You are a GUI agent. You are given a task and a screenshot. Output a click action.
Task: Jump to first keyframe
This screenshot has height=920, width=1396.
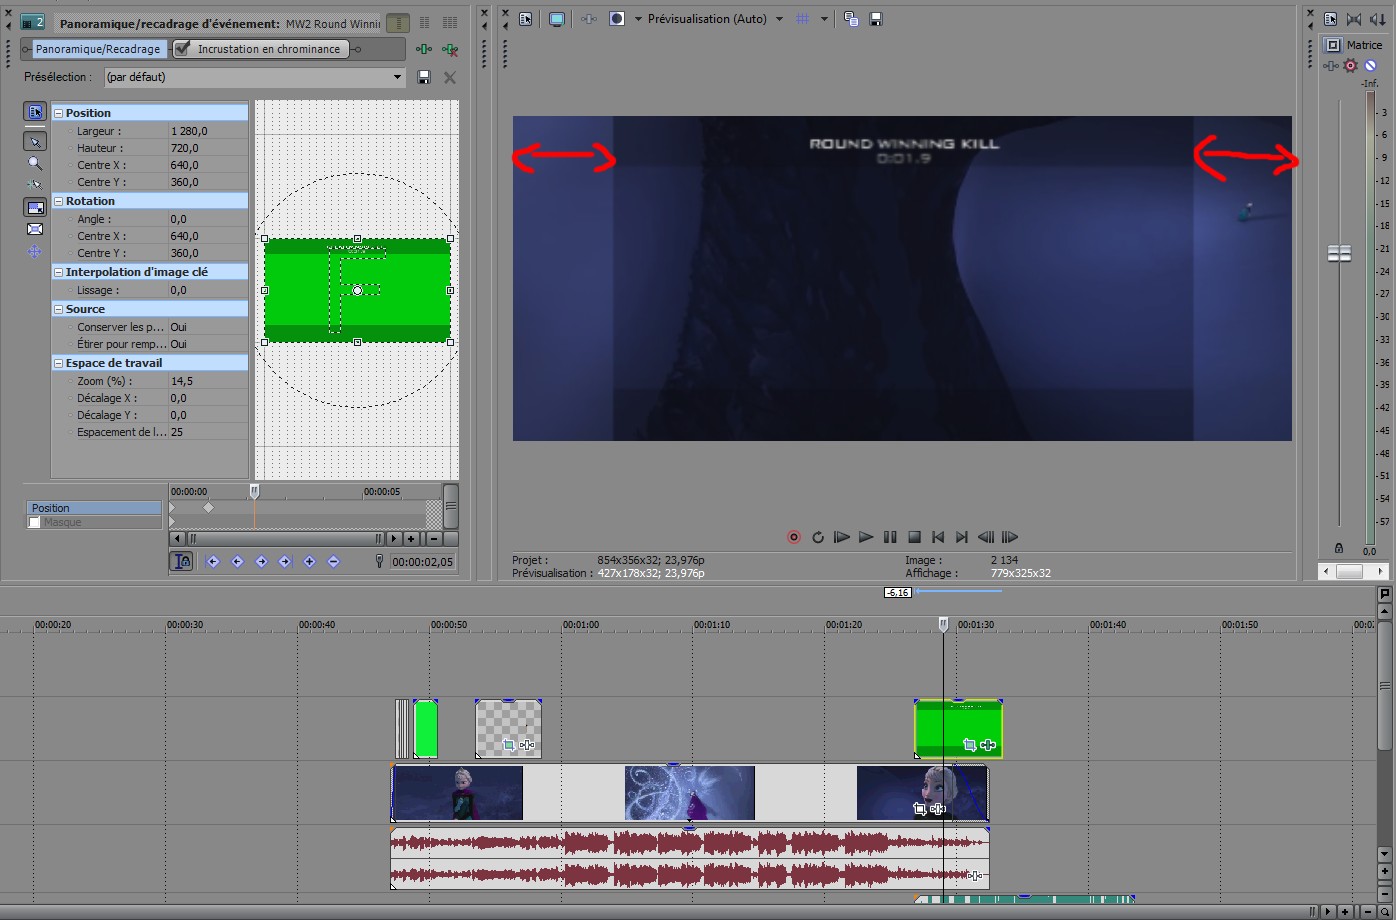[x=213, y=562]
